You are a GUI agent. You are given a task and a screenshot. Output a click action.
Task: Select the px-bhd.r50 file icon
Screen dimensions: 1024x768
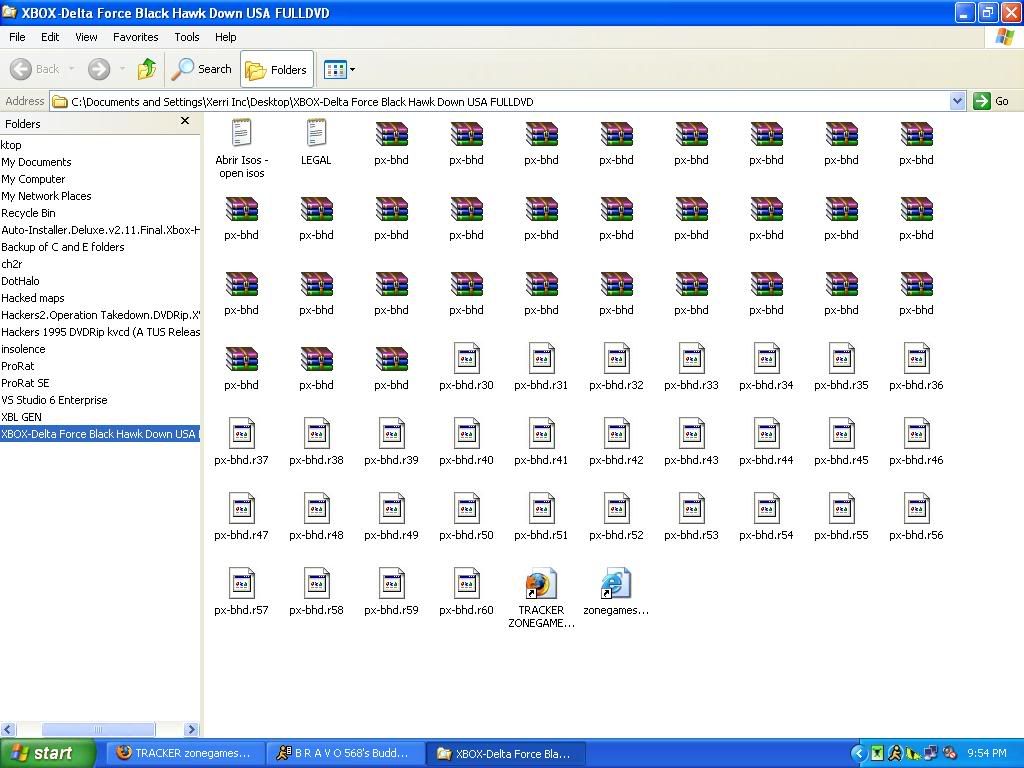tap(466, 508)
